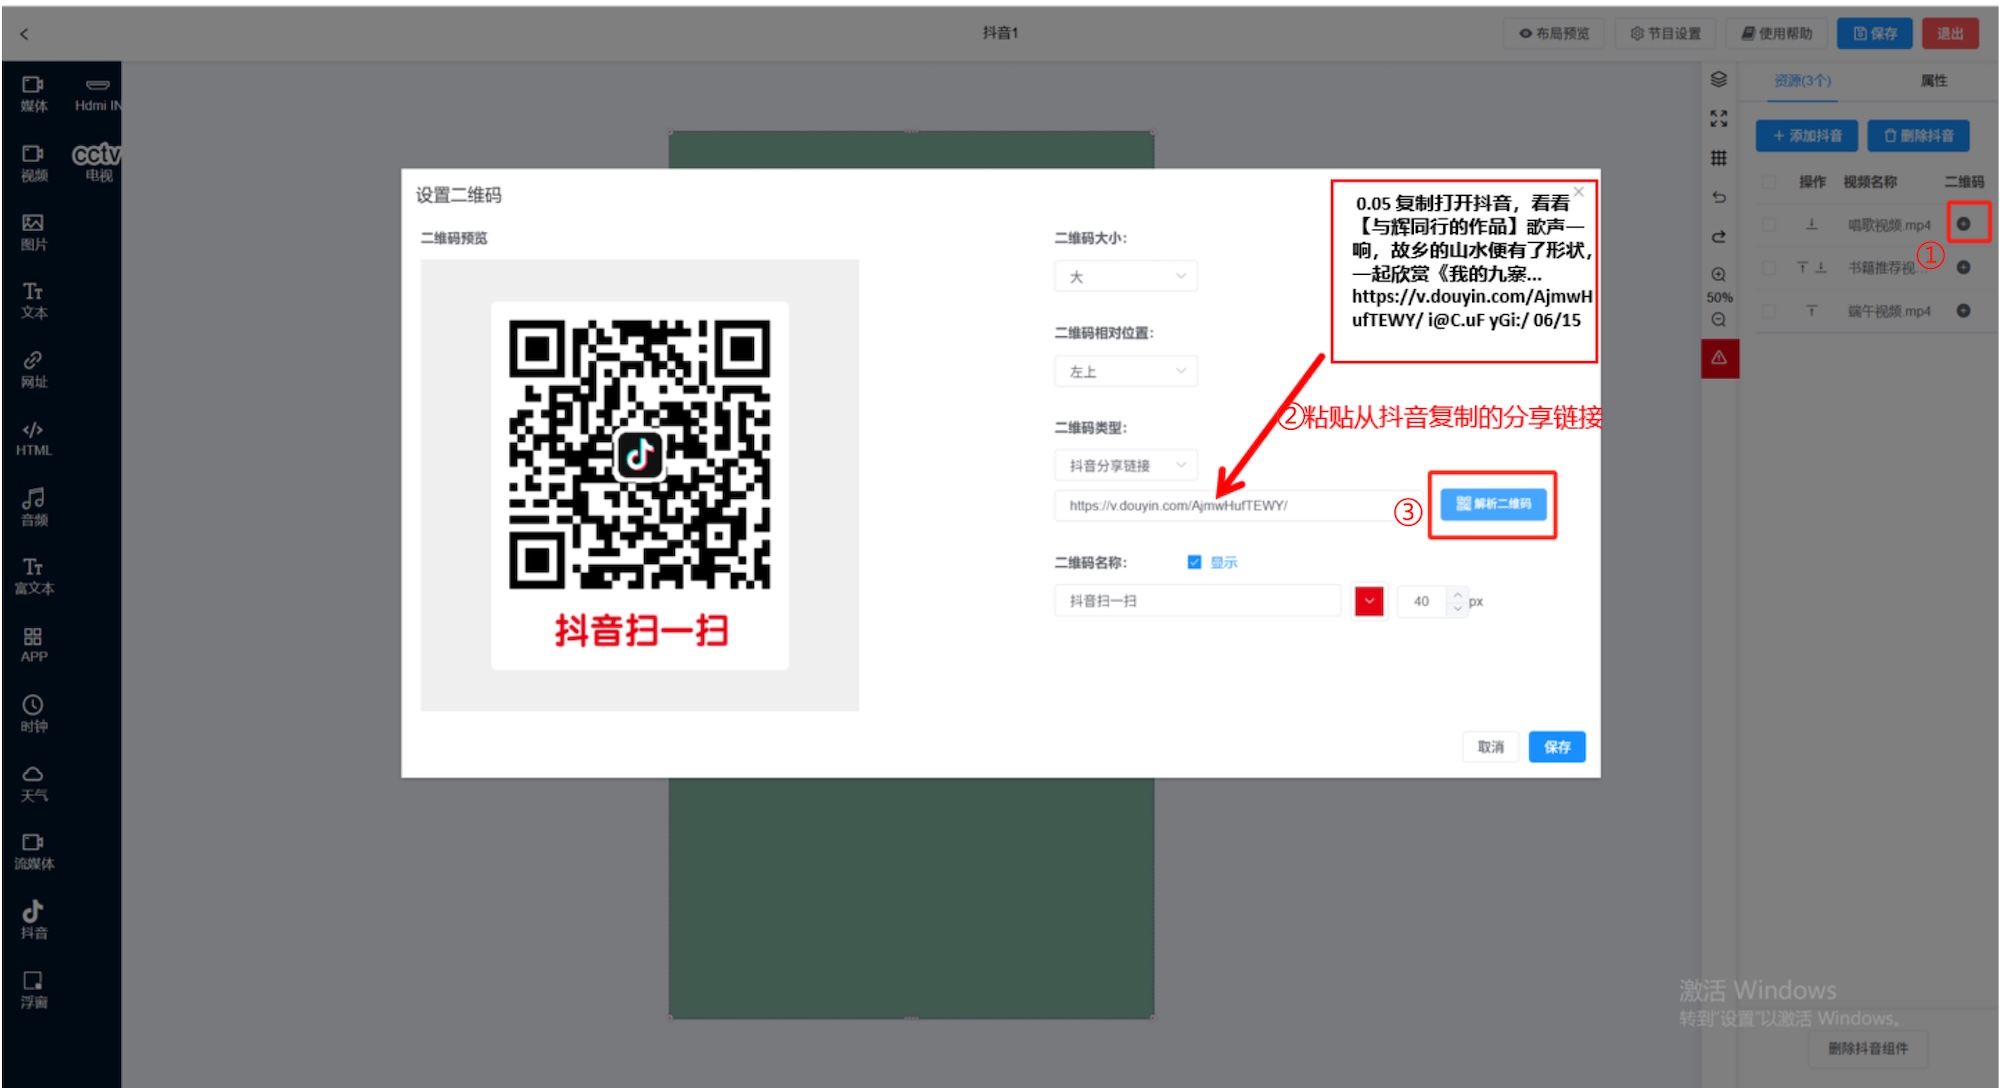The image size is (2000, 1088).
Task: Select the Hdmi IN component icon
Action: point(98,93)
